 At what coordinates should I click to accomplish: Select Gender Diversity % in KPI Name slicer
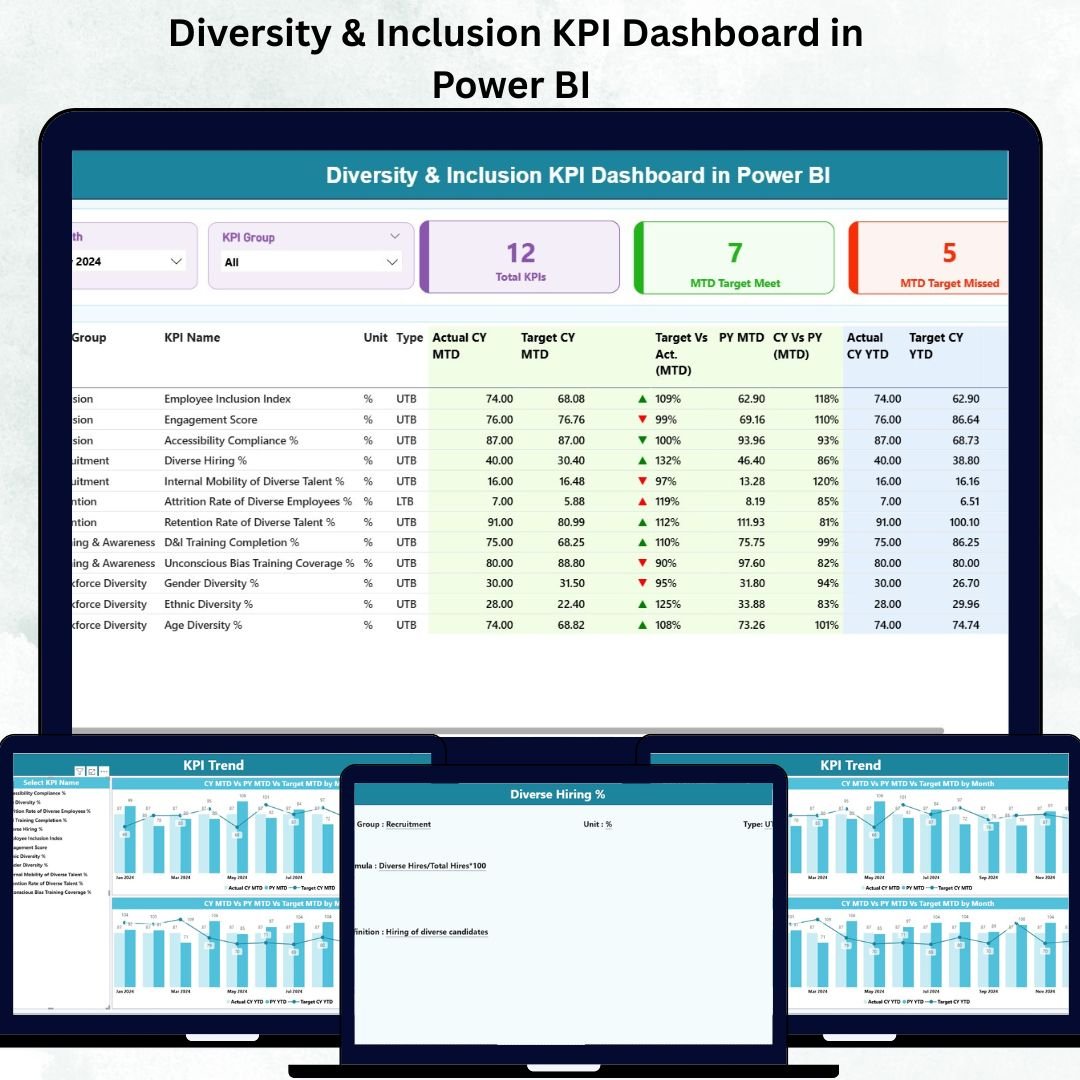tap(40, 865)
